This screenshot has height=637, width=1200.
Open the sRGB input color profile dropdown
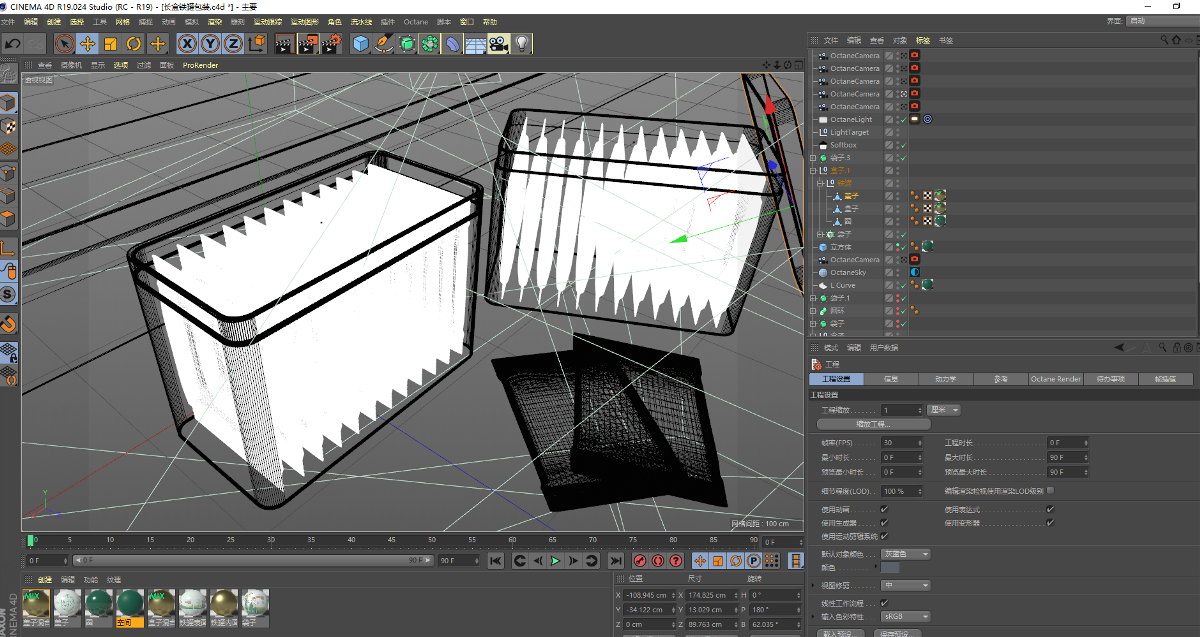pyautogui.click(x=906, y=617)
